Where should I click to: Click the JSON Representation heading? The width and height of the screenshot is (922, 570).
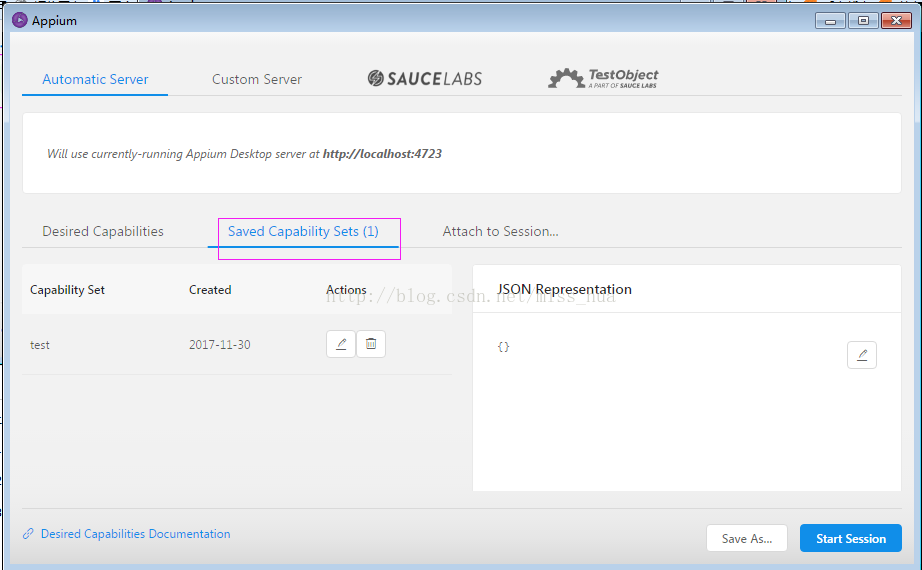(564, 289)
